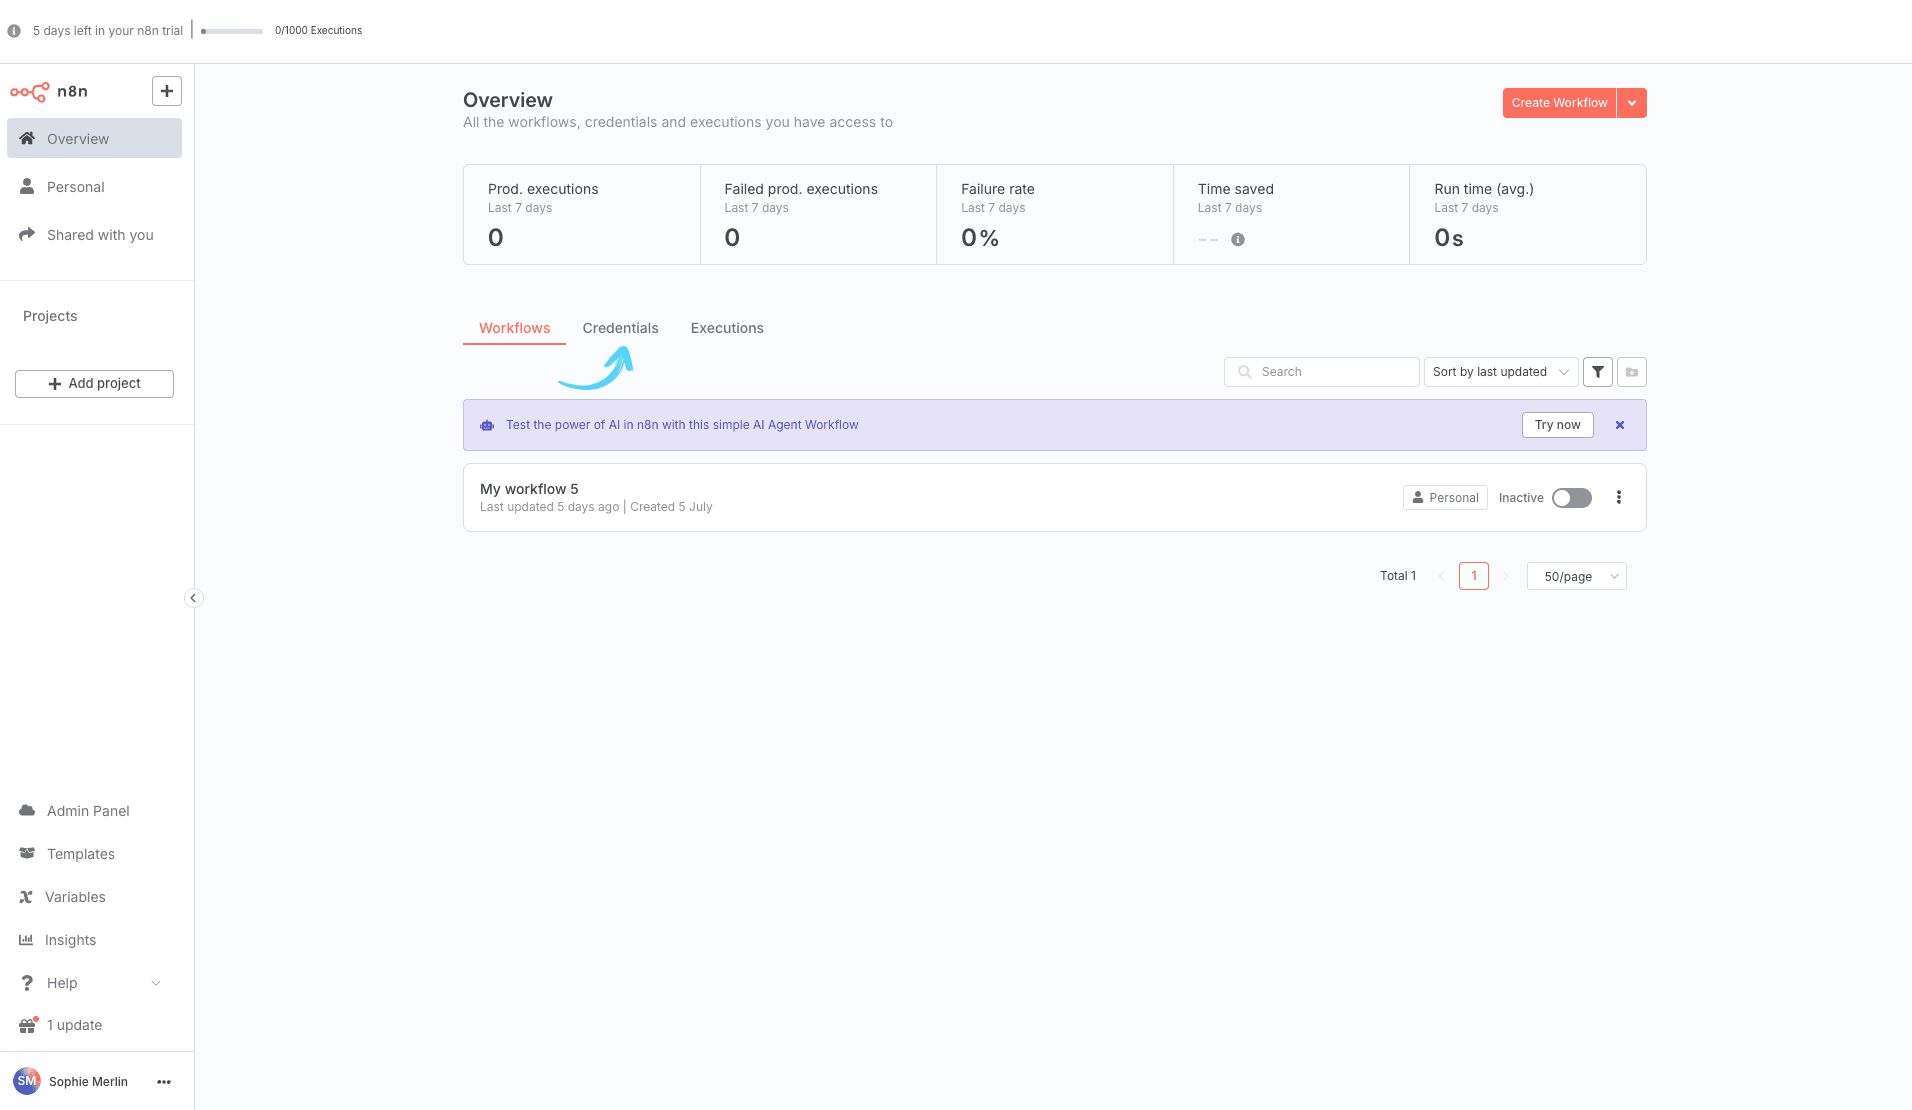Activate My workflow 5 toggle
This screenshot has height=1110, width=1912.
(x=1572, y=498)
